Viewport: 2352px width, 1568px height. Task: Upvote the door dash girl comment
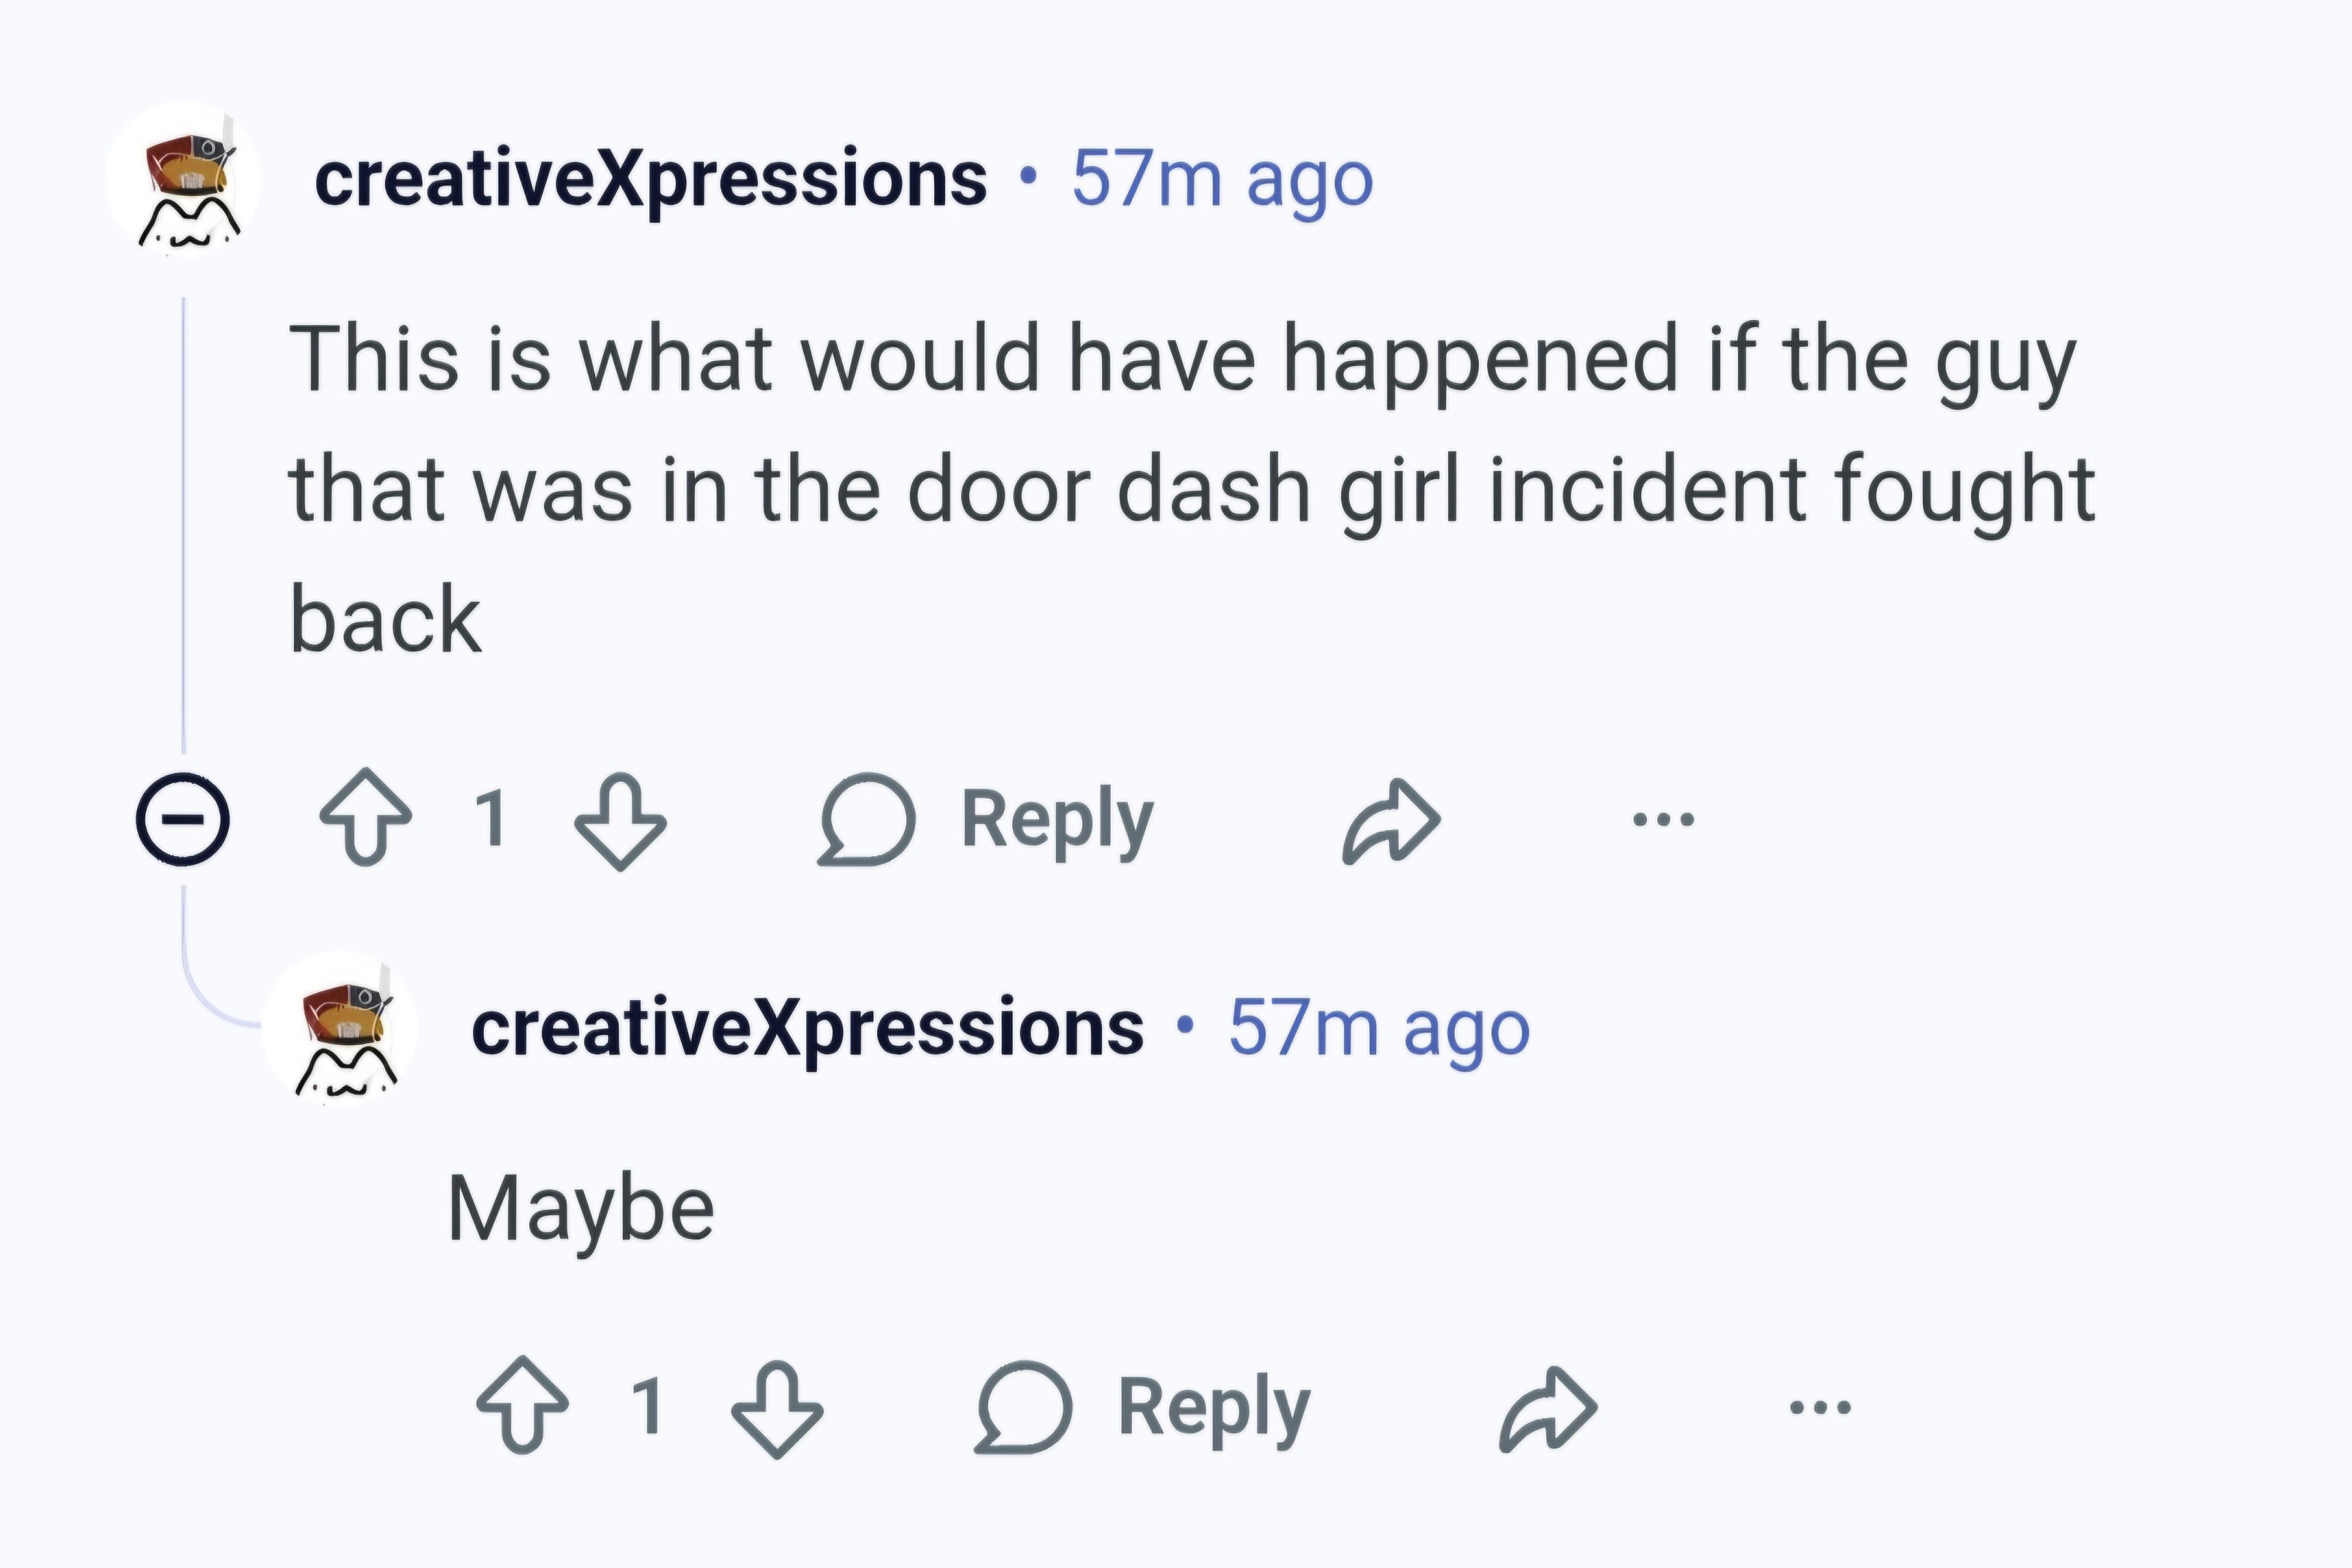tap(365, 817)
